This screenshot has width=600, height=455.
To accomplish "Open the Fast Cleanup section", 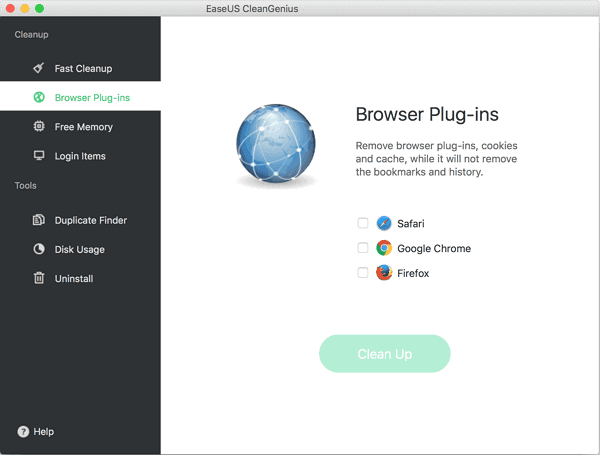I will pyautogui.click(x=83, y=69).
